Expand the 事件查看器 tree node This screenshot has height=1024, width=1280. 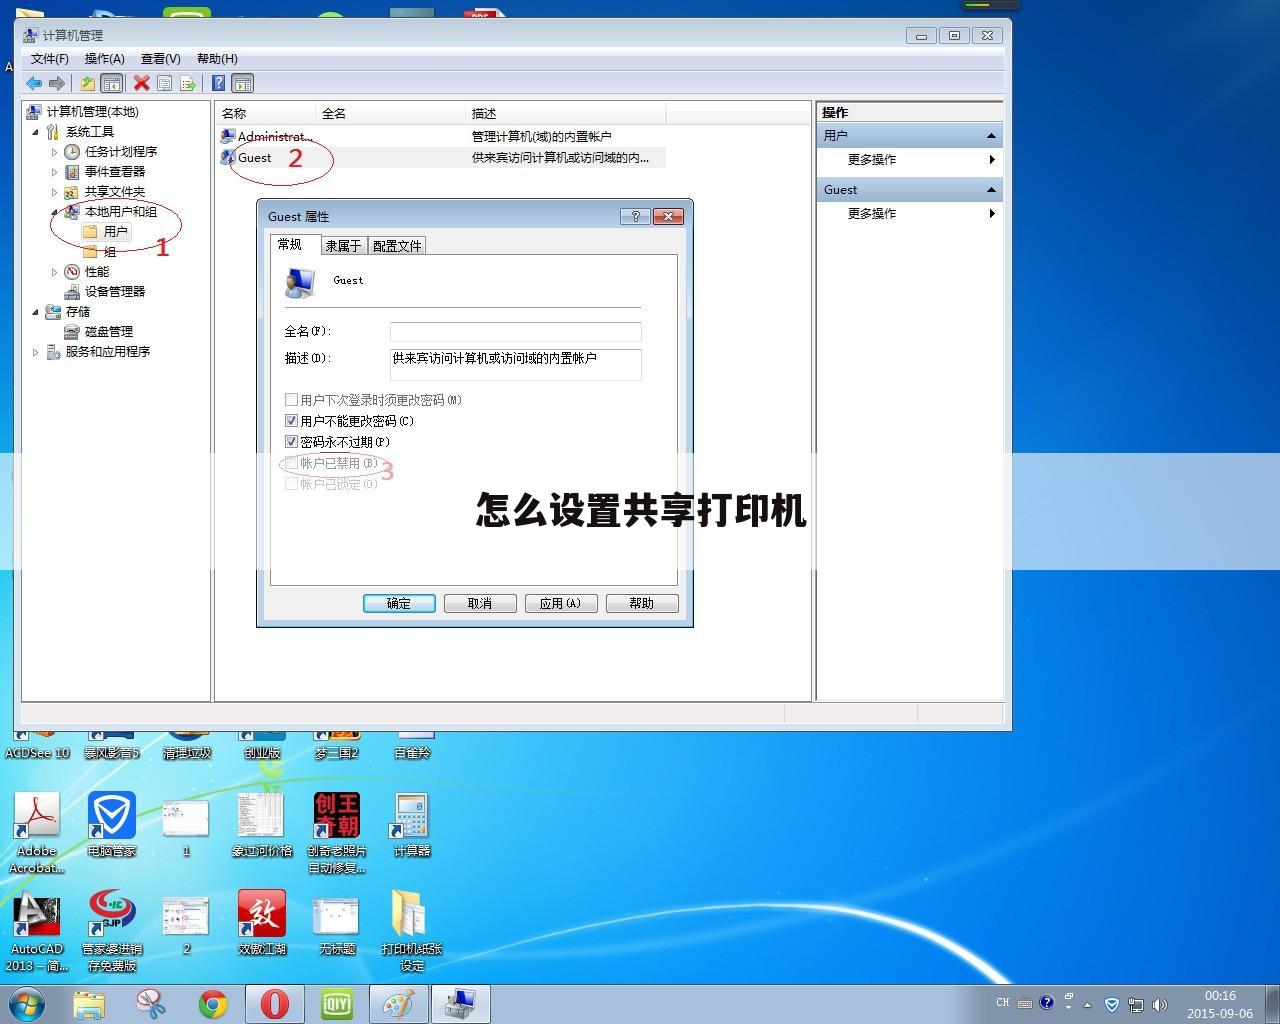pyautogui.click(x=54, y=171)
